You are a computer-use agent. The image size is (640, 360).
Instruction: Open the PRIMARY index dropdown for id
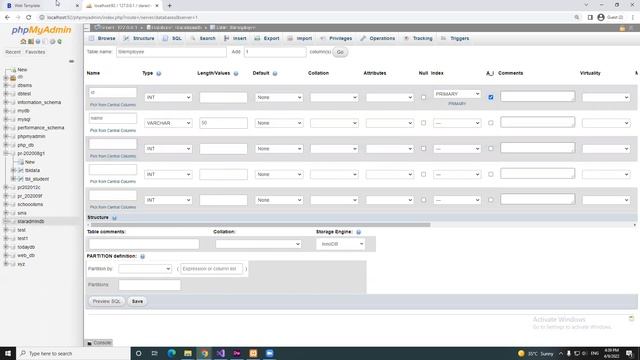(457, 94)
